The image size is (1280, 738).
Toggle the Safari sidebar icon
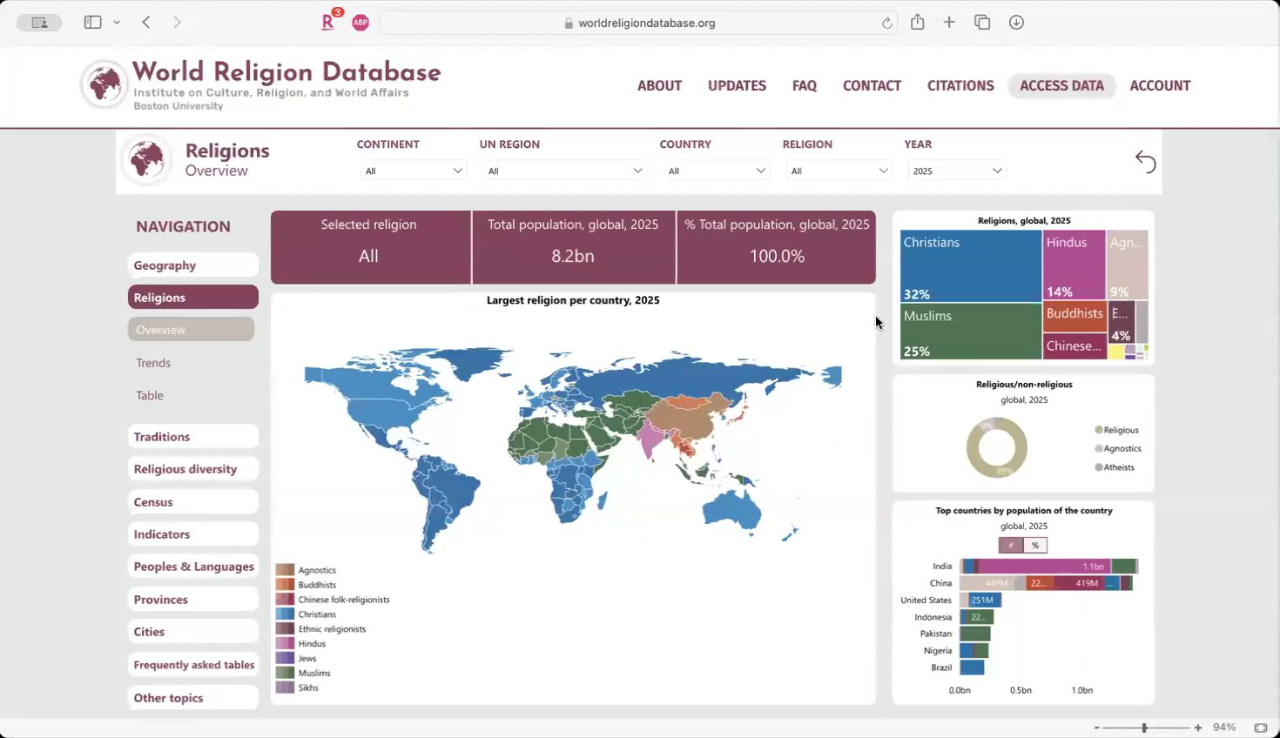pyautogui.click(x=93, y=22)
